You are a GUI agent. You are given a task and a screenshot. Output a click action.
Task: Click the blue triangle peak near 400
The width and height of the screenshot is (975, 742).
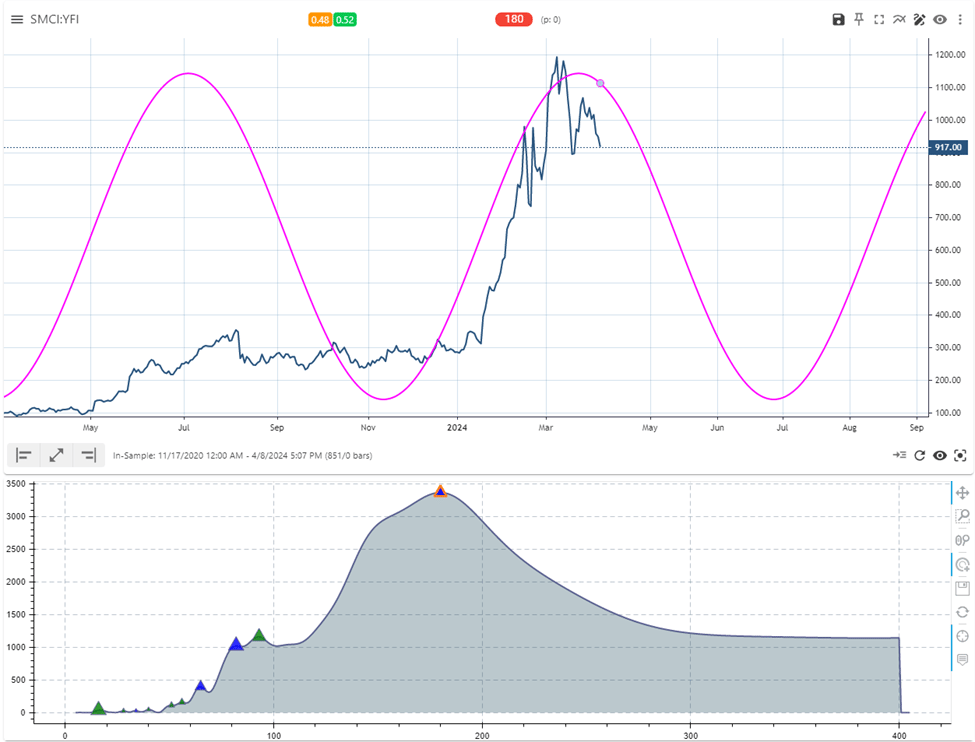coord(200,686)
